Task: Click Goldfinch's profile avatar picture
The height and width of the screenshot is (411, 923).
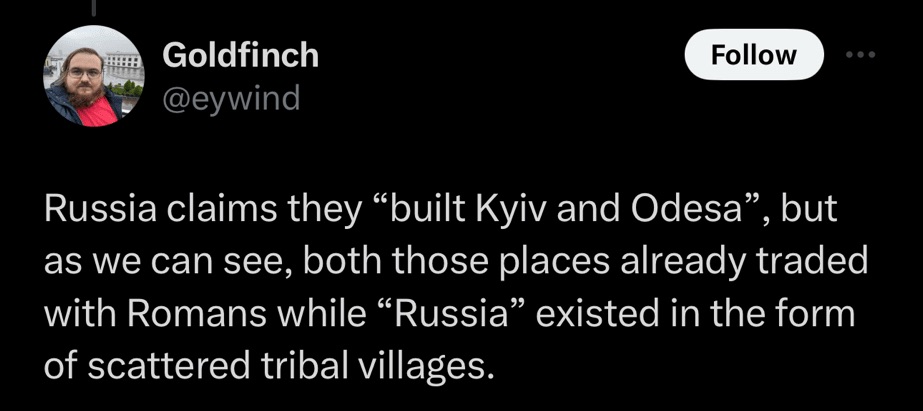Action: [x=93, y=75]
